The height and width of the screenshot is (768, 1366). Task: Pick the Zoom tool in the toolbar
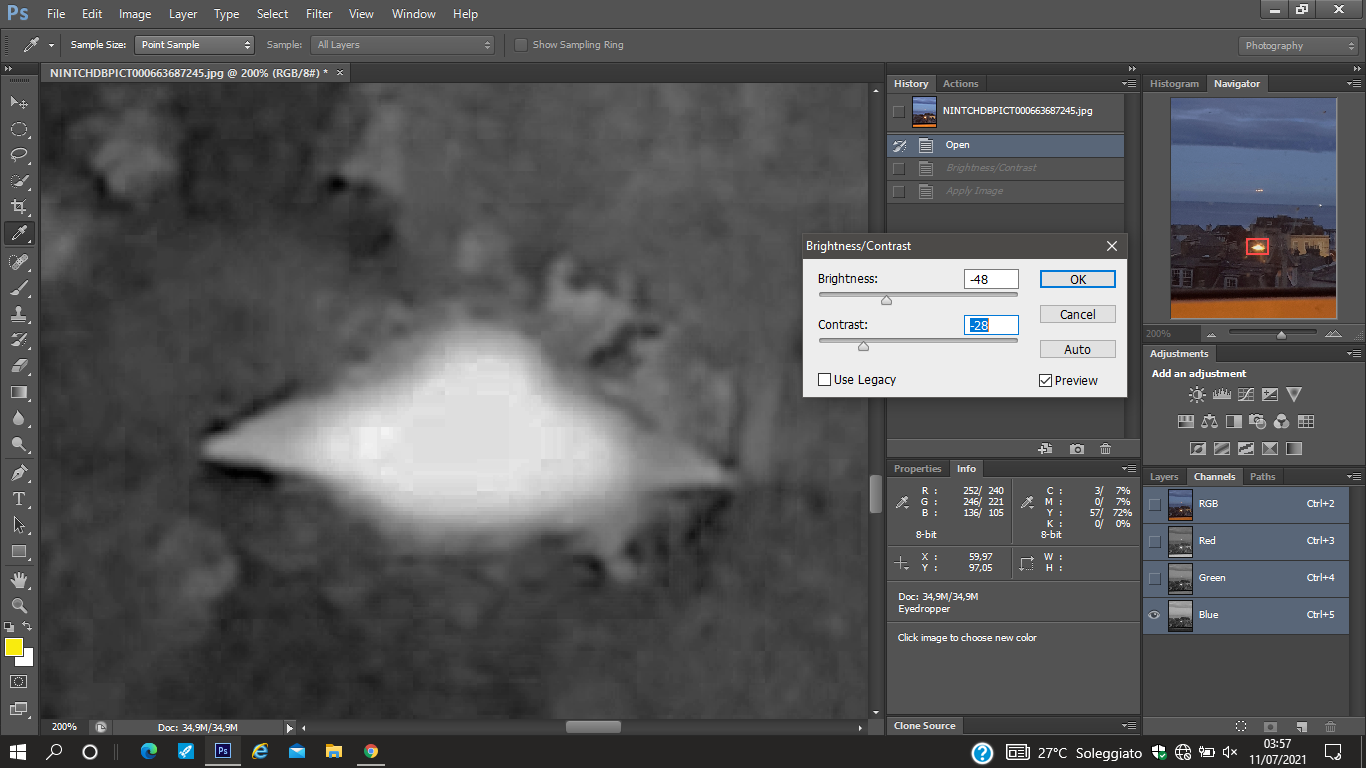click(18, 605)
